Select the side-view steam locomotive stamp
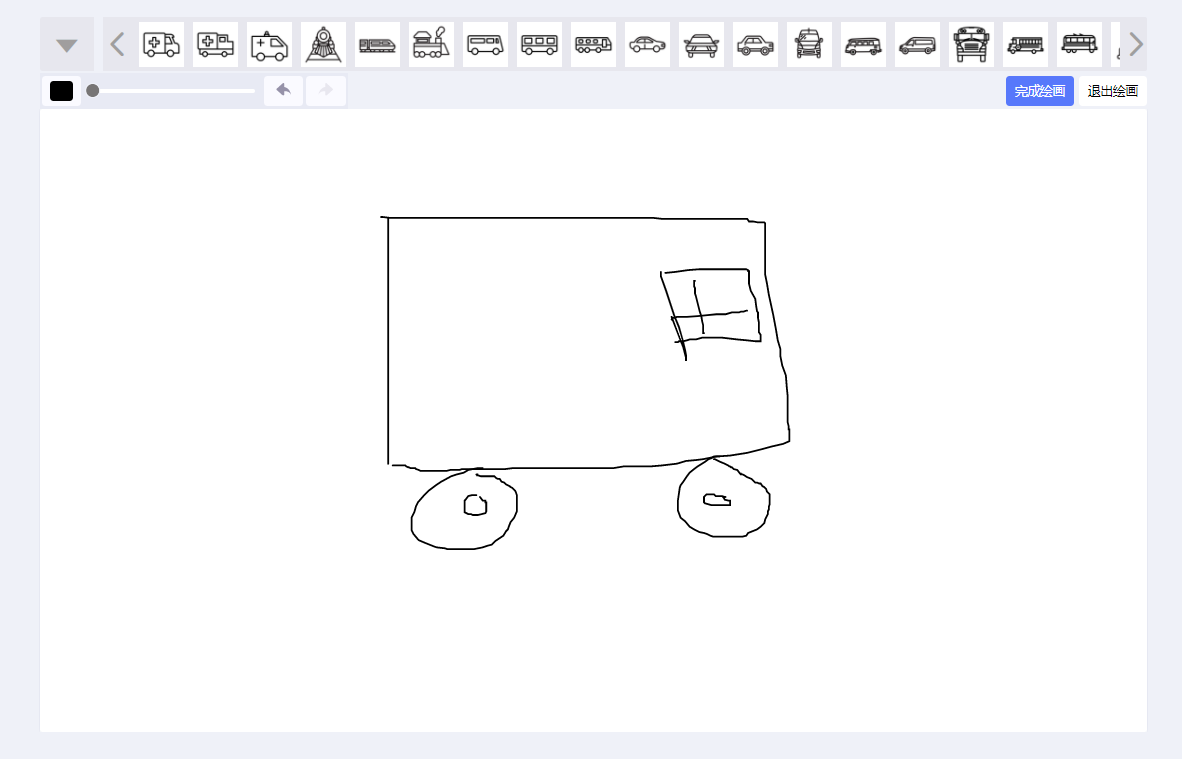 431,45
